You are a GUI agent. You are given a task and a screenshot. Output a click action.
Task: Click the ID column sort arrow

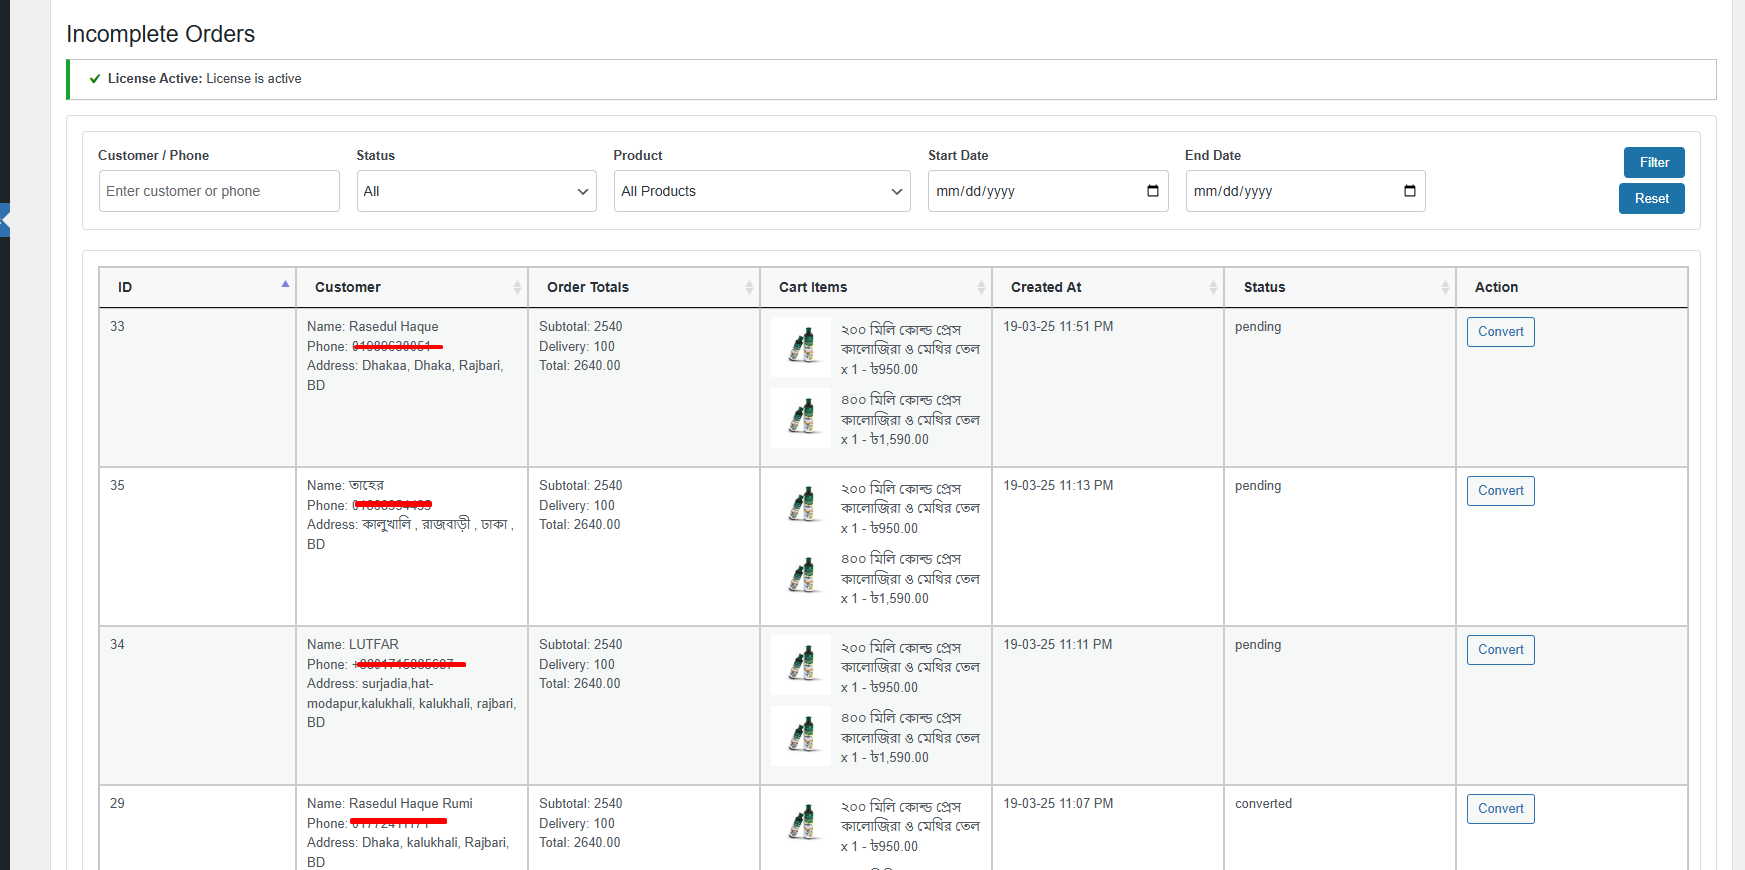tap(285, 286)
